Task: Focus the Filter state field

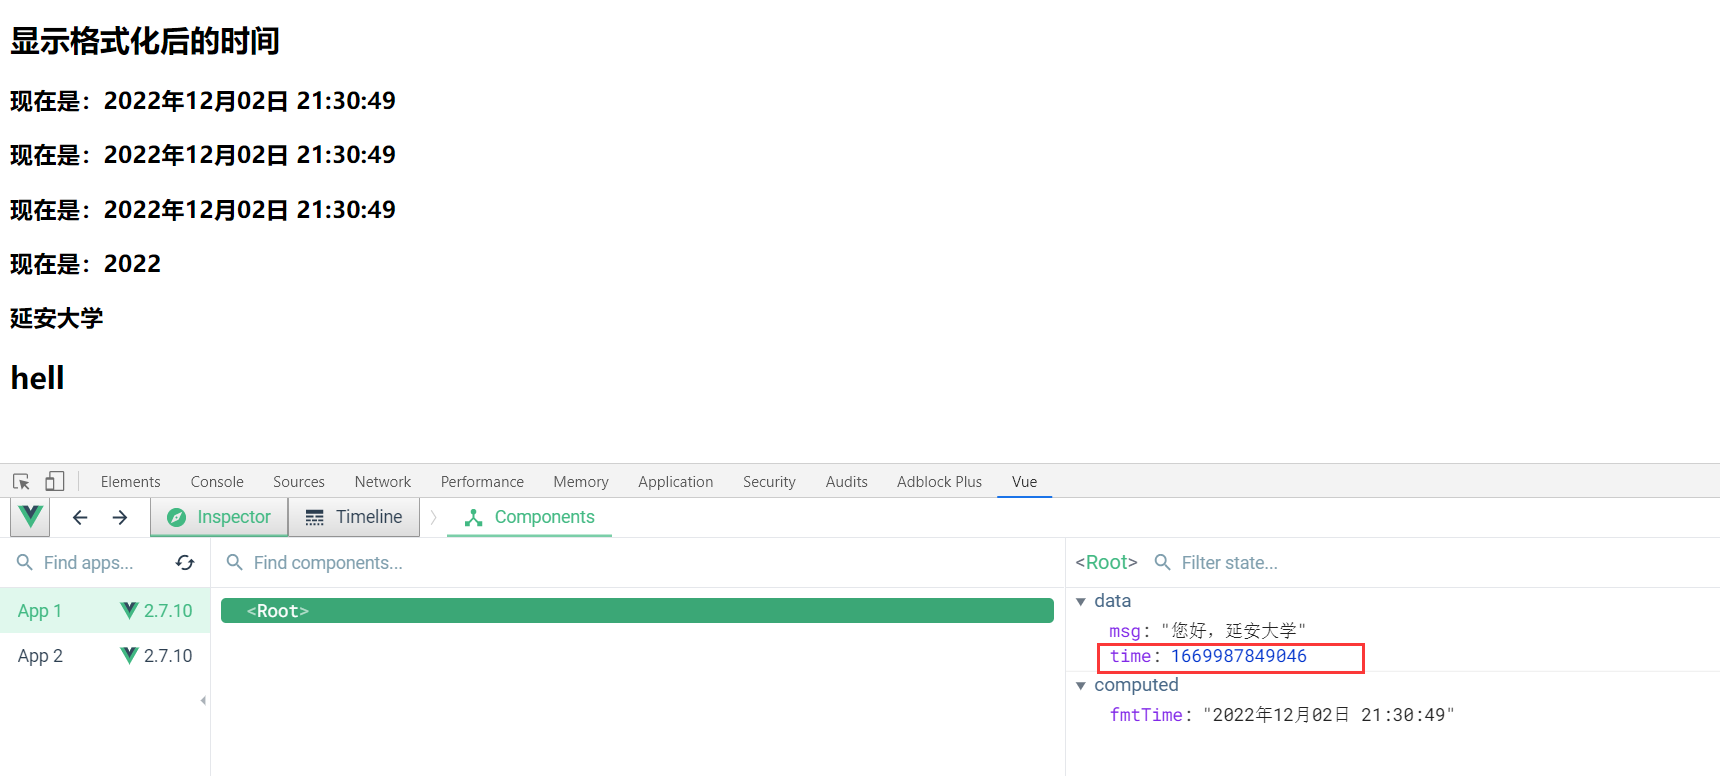Action: pos(1230,562)
